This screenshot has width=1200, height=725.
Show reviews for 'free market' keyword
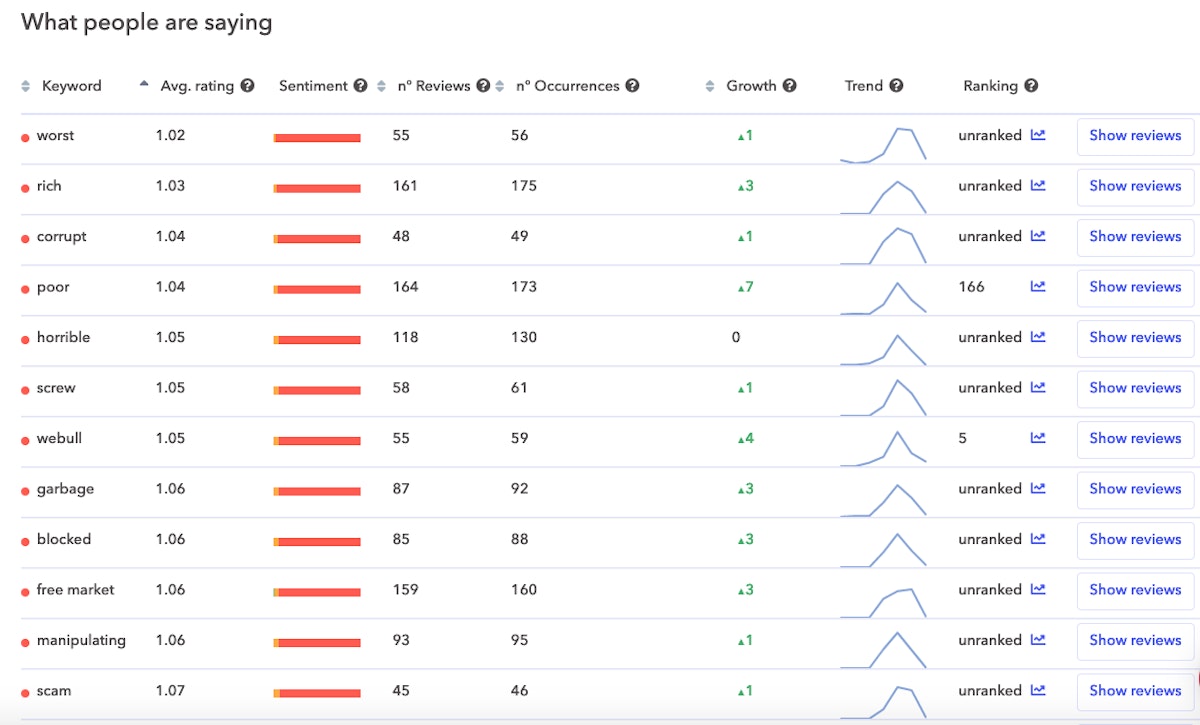point(1135,590)
